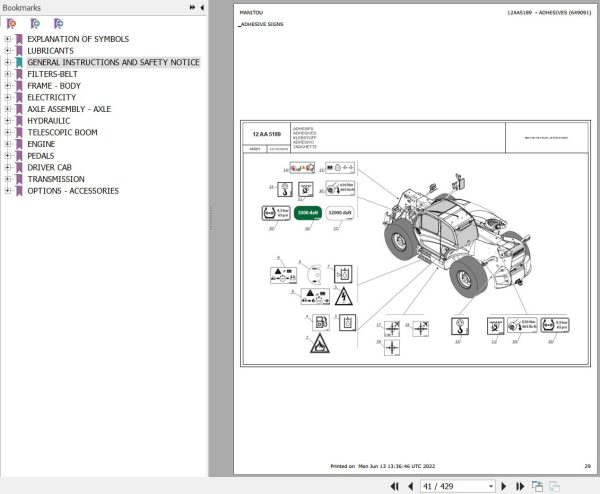Click the 12 AA 5189 drawing reference
The image size is (600, 494).
267,134
